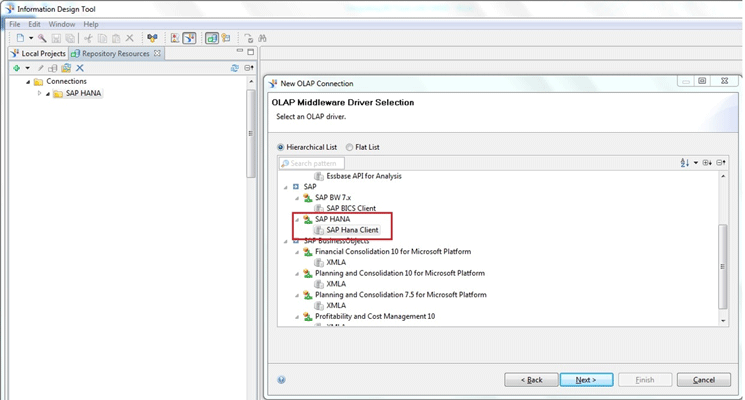Click the Save icon in main toolbar

pos(56,38)
